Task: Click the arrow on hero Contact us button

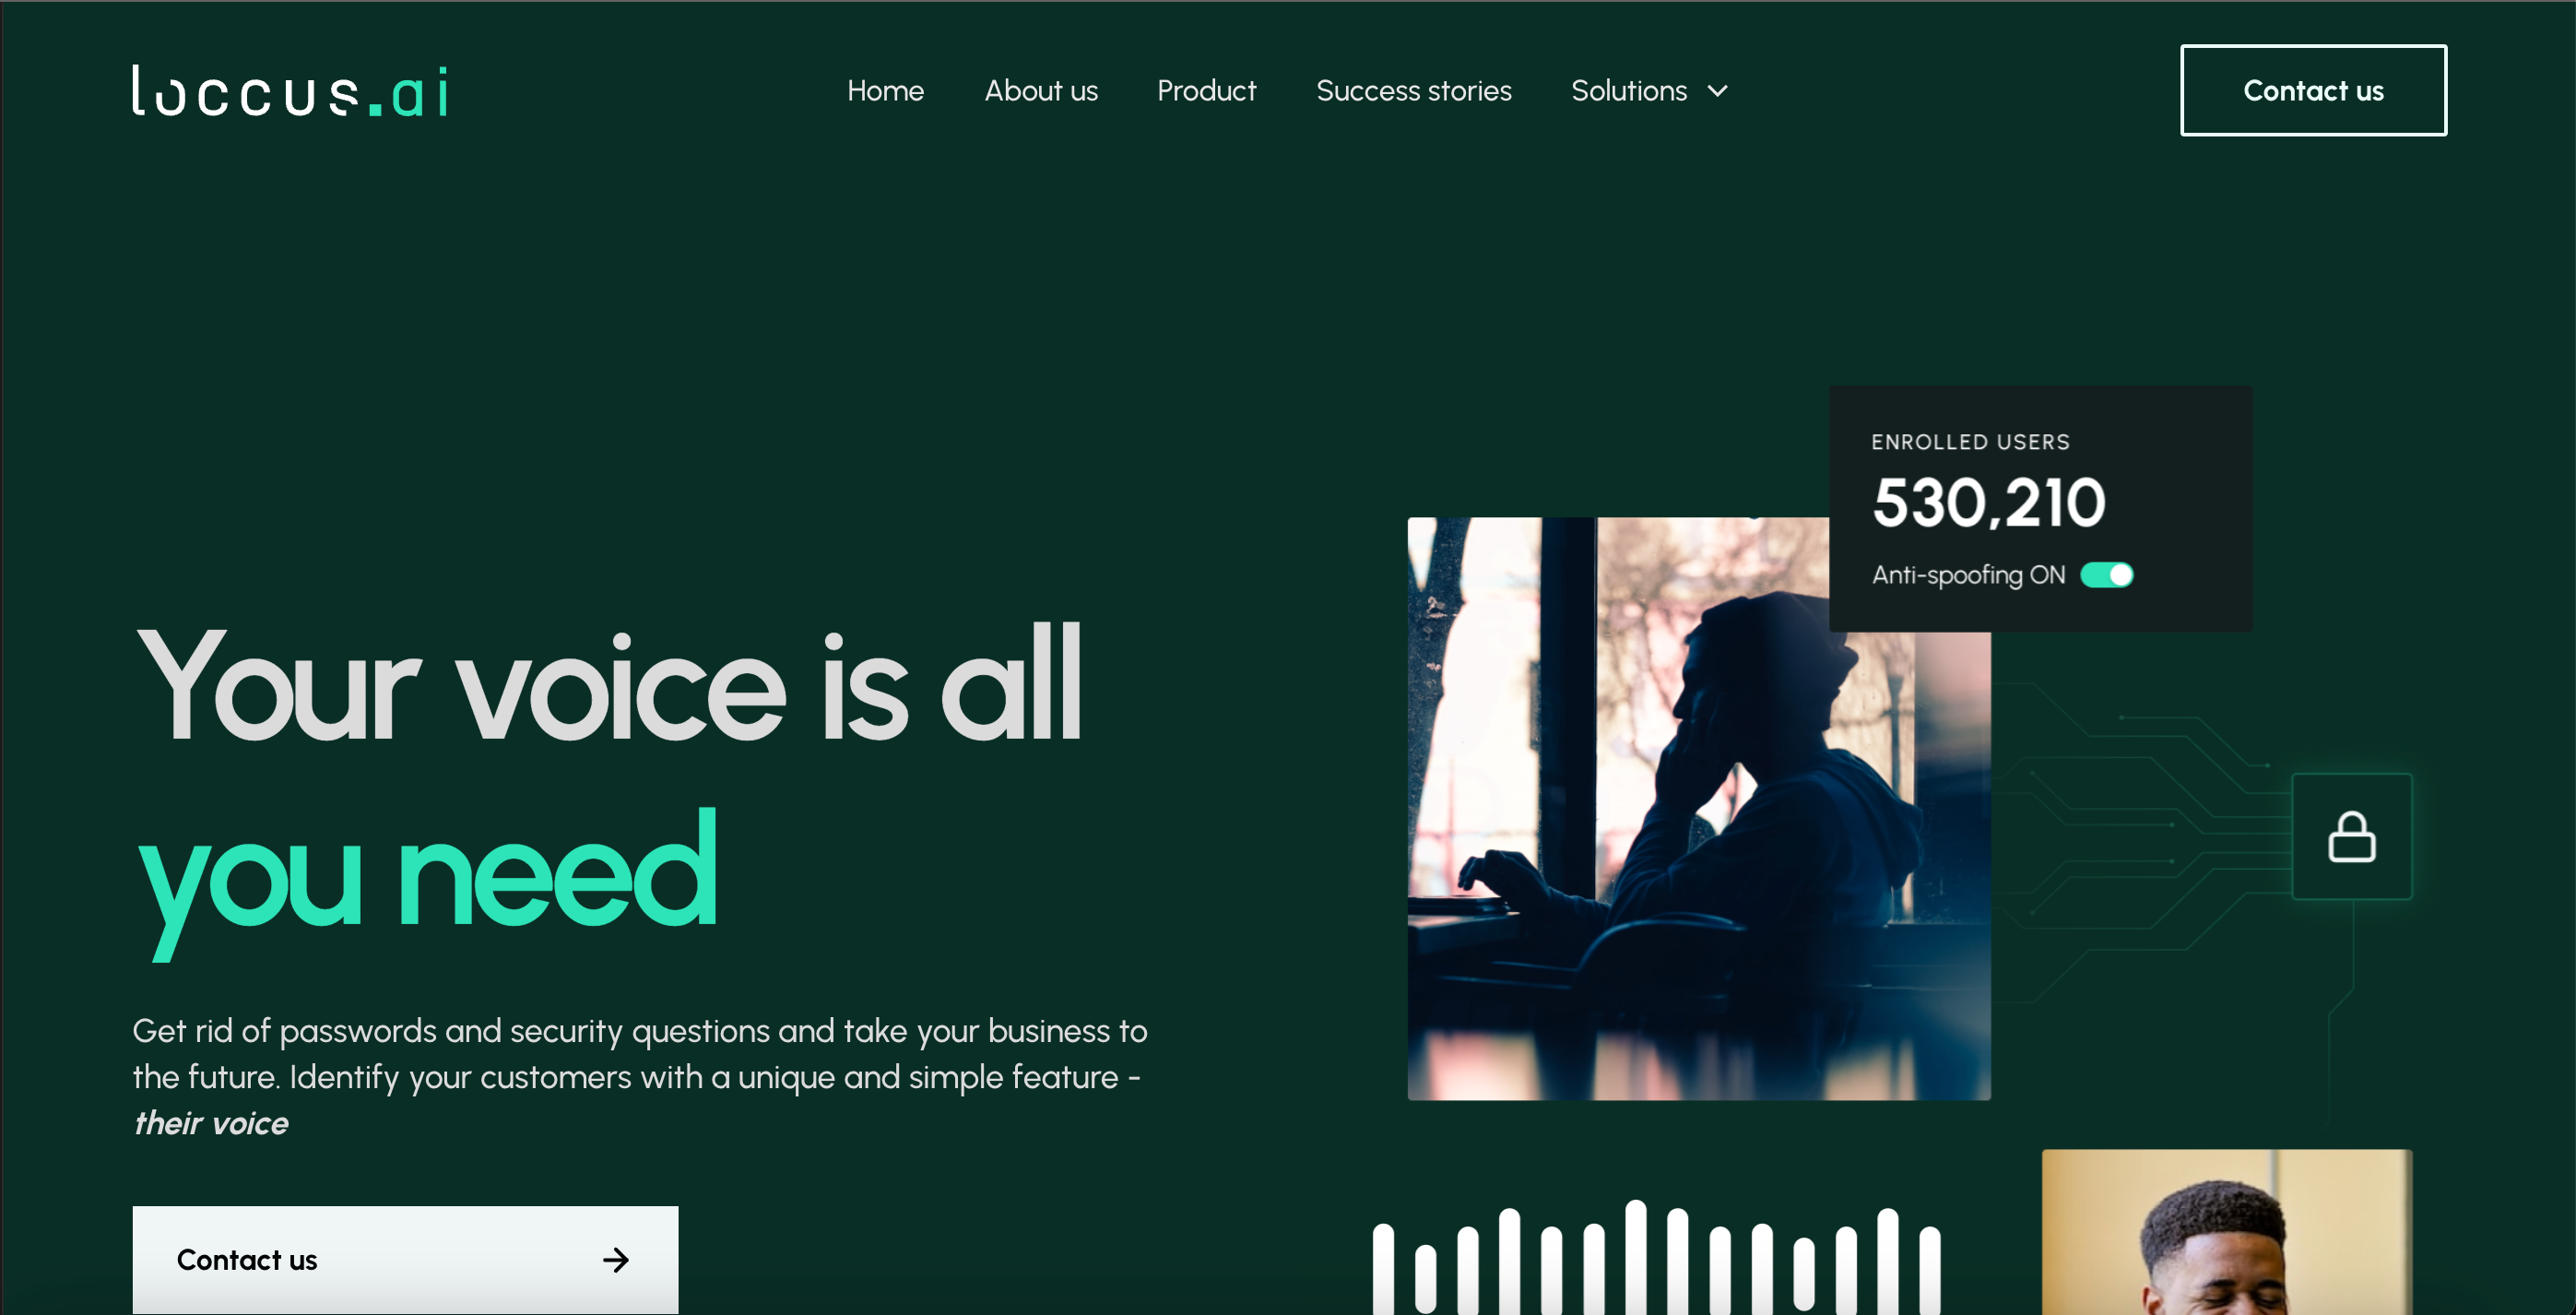Action: (616, 1260)
